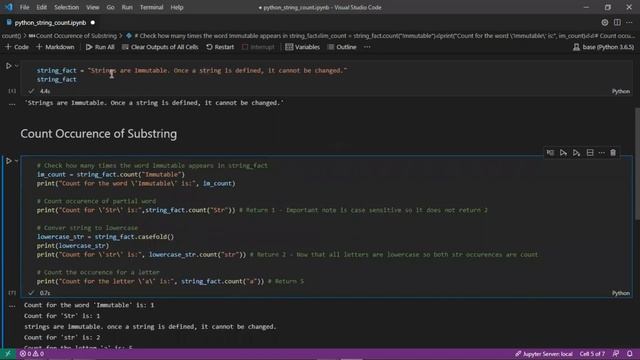The height and width of the screenshot is (360, 640).
Task: Click the unsaved-changes dot on the notebook tab
Action: pyautogui.click(x=93, y=23)
